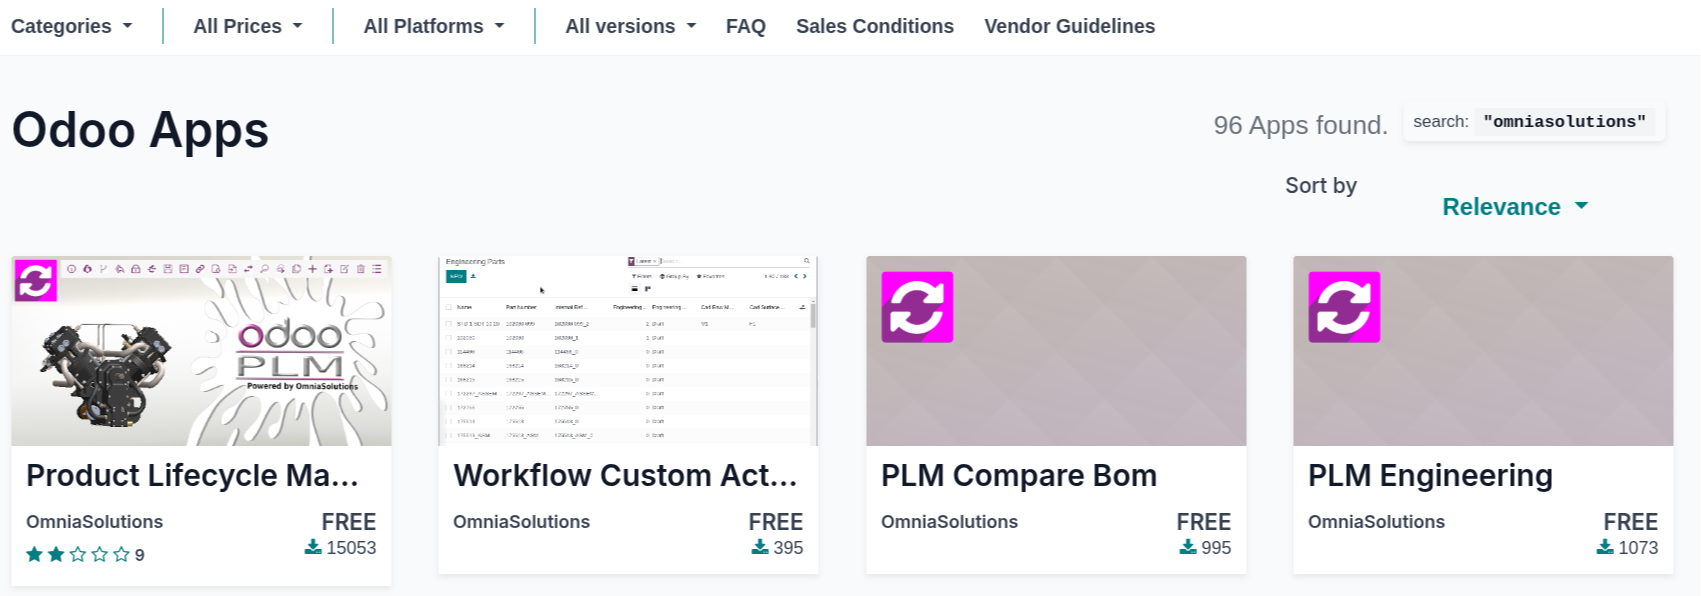The image size is (1701, 596).
Task: Open the Categories dropdown
Action: (x=71, y=27)
